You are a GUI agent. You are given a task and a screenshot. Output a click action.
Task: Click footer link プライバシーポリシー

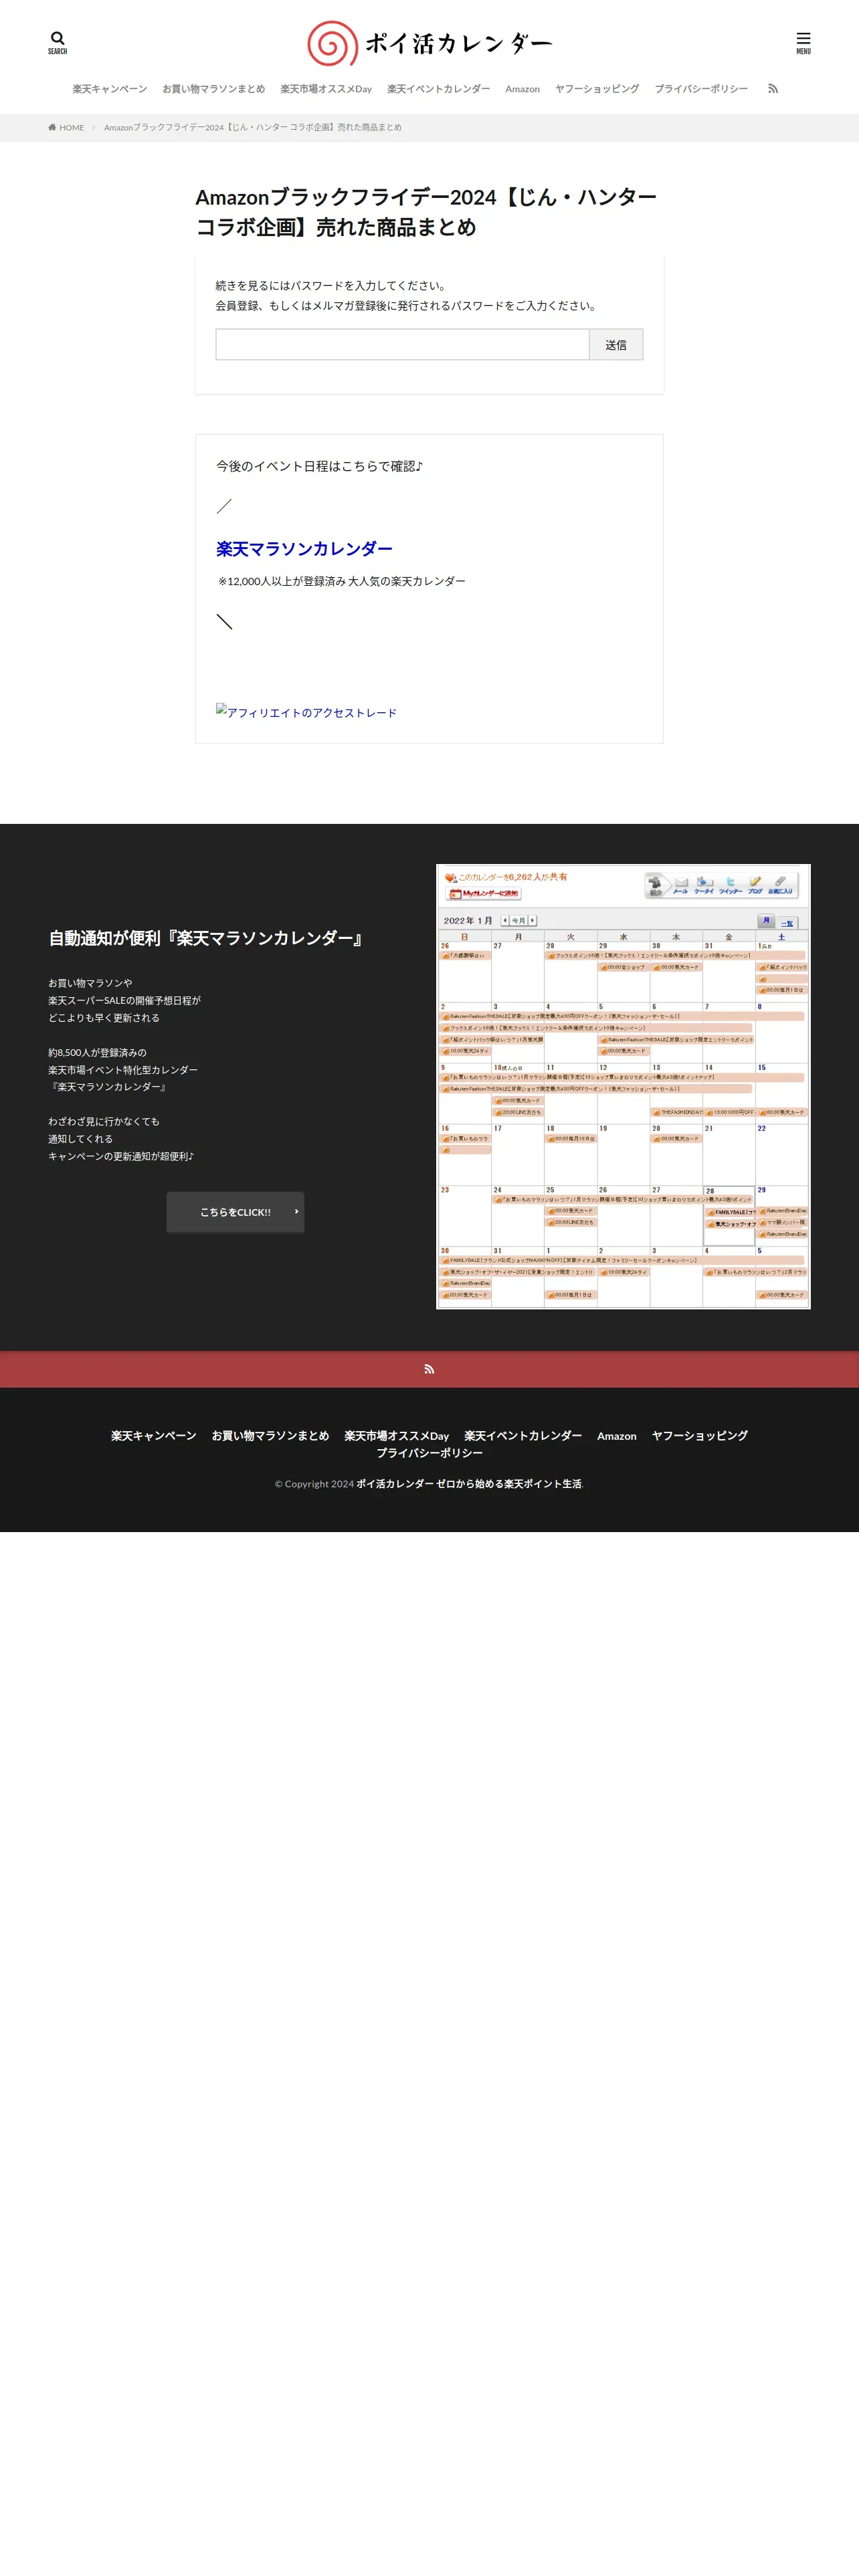429,1453
